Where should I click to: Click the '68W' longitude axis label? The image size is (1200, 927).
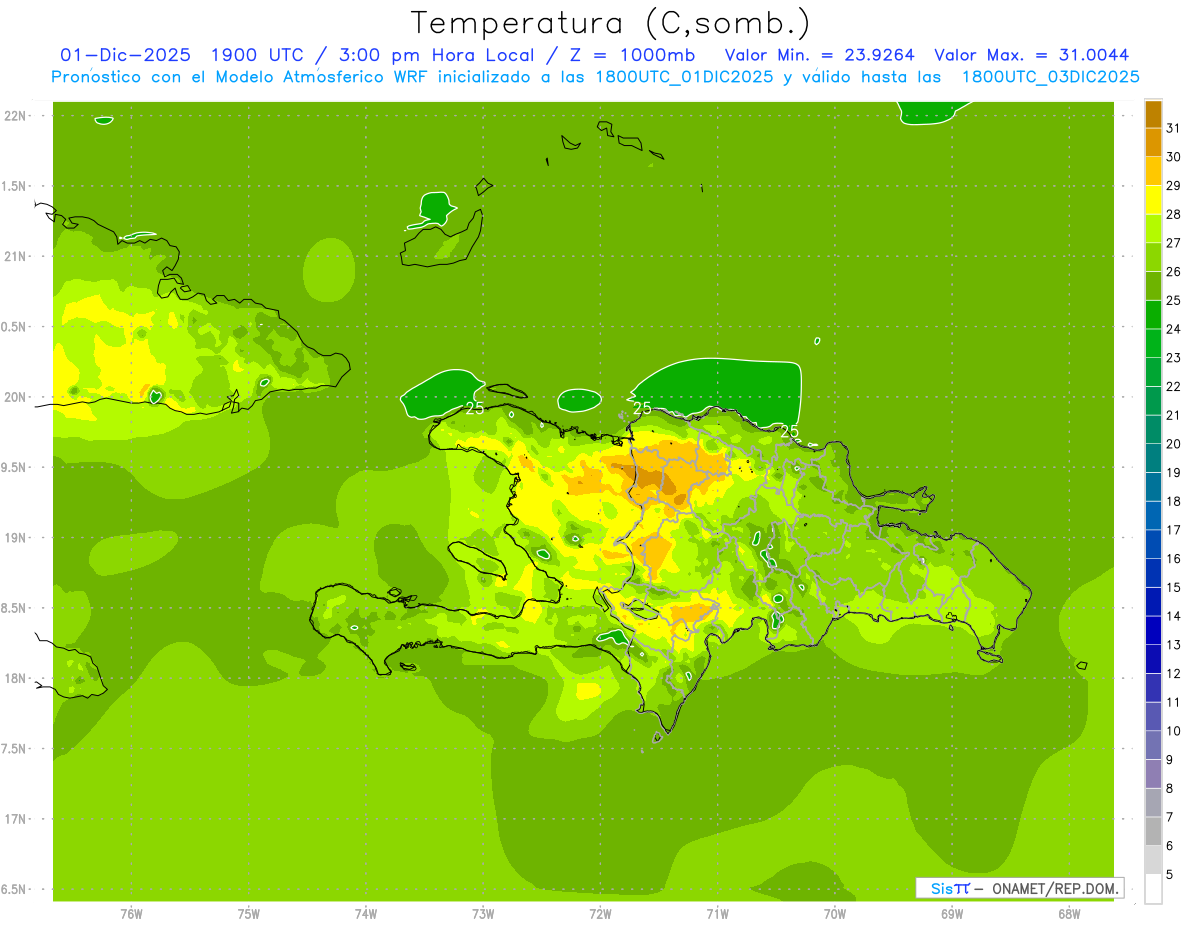pyautogui.click(x=1069, y=914)
